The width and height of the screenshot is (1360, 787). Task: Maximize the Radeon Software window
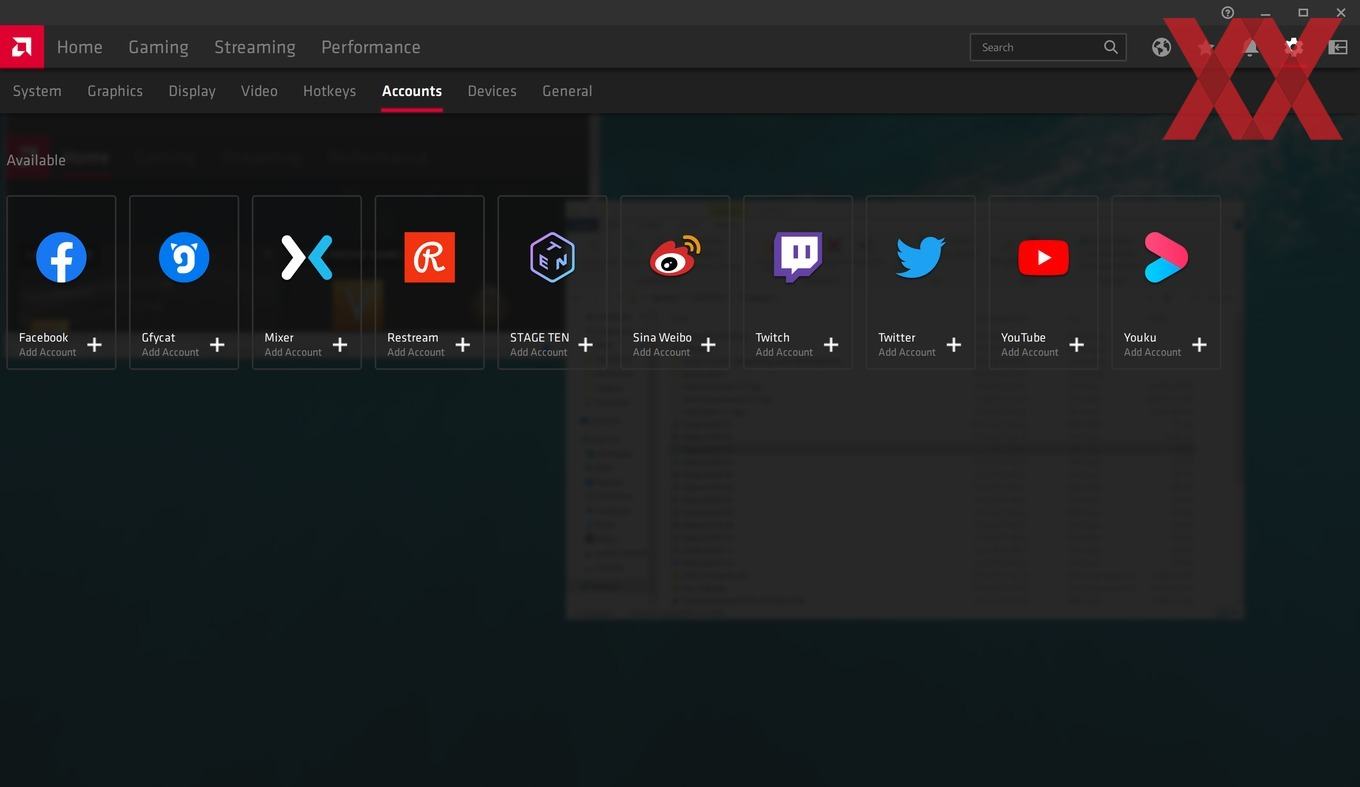coord(1303,13)
